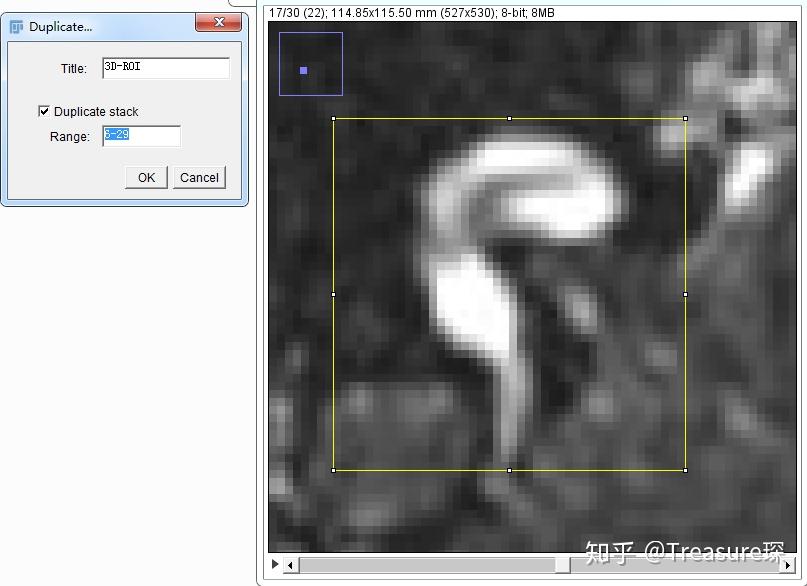Cancel the Duplicate dialog
This screenshot has height=586, width=807.
coord(199,177)
